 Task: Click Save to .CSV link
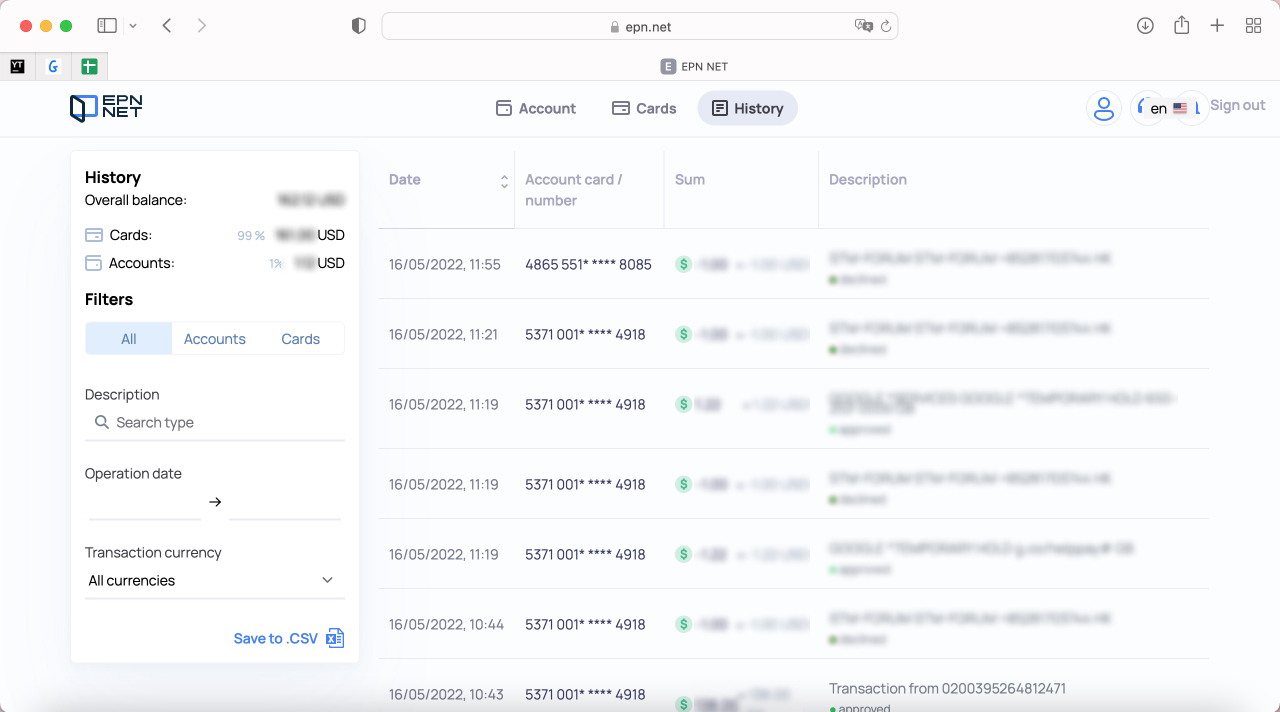[275, 638]
